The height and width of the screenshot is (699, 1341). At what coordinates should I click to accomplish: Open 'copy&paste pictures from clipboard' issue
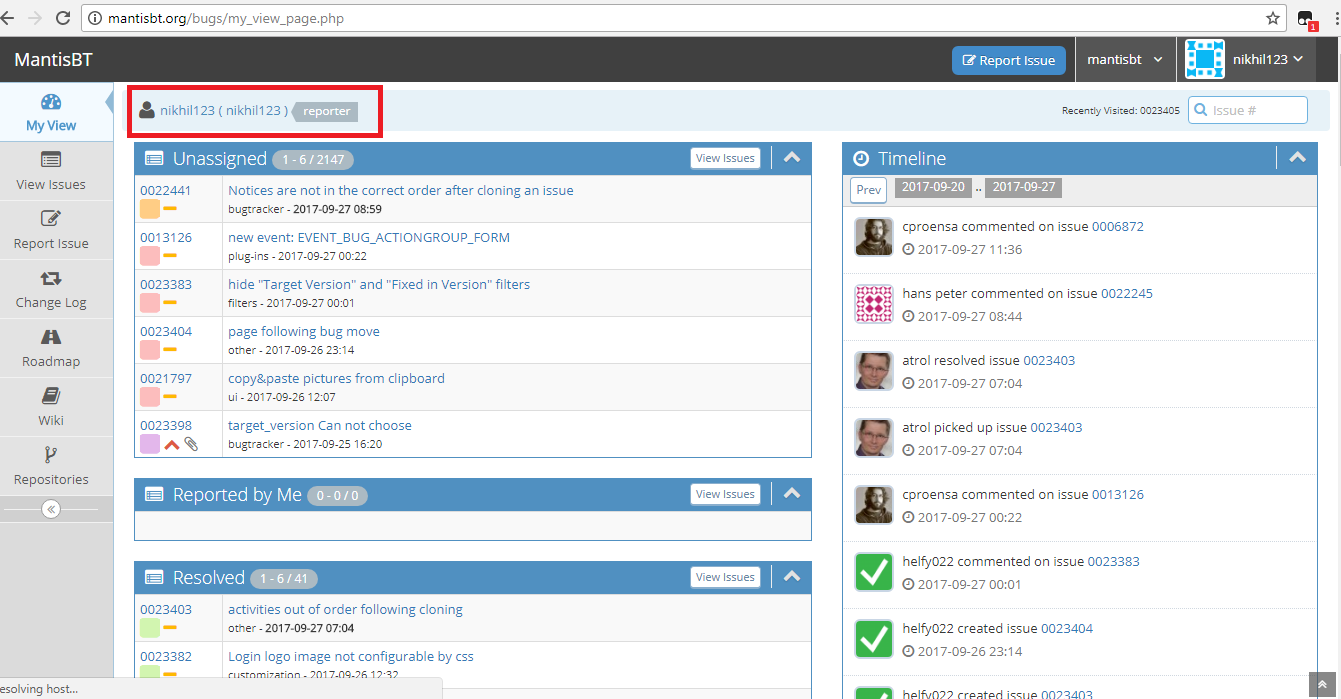[x=336, y=378]
